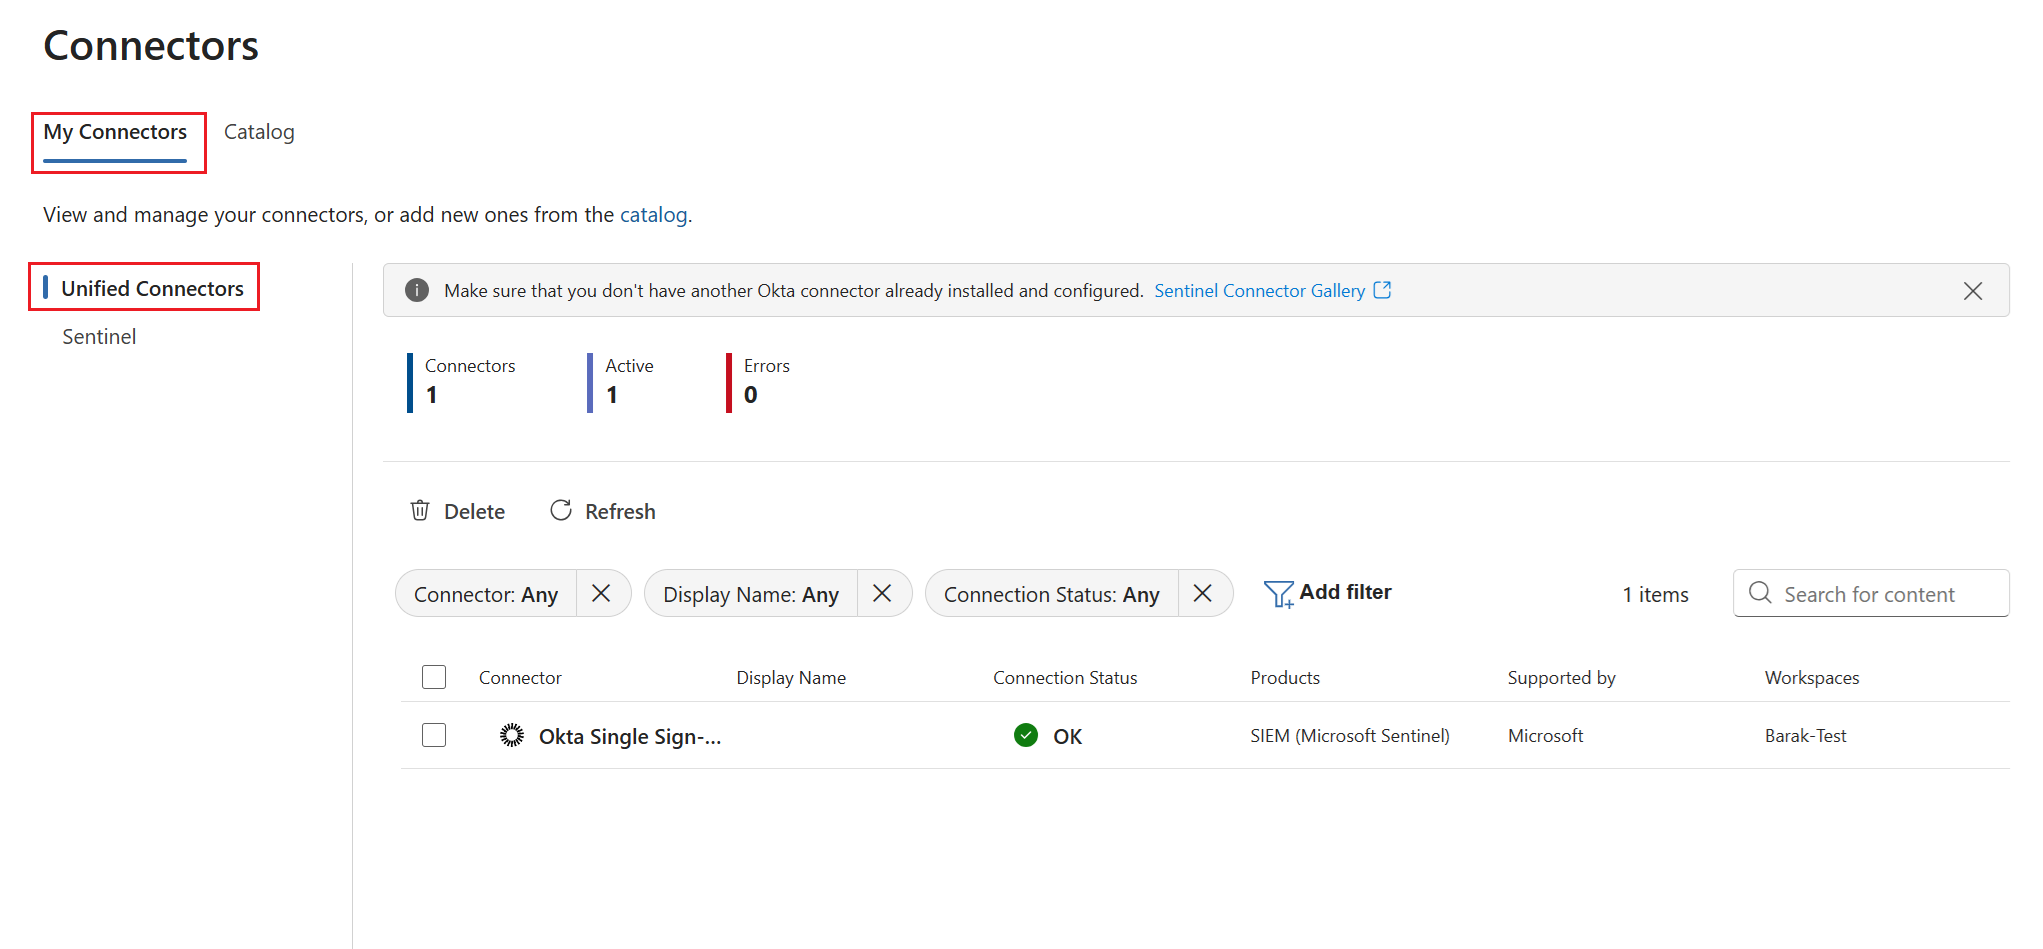
Task: Open Add filter using the funnel icon
Action: [1278, 592]
